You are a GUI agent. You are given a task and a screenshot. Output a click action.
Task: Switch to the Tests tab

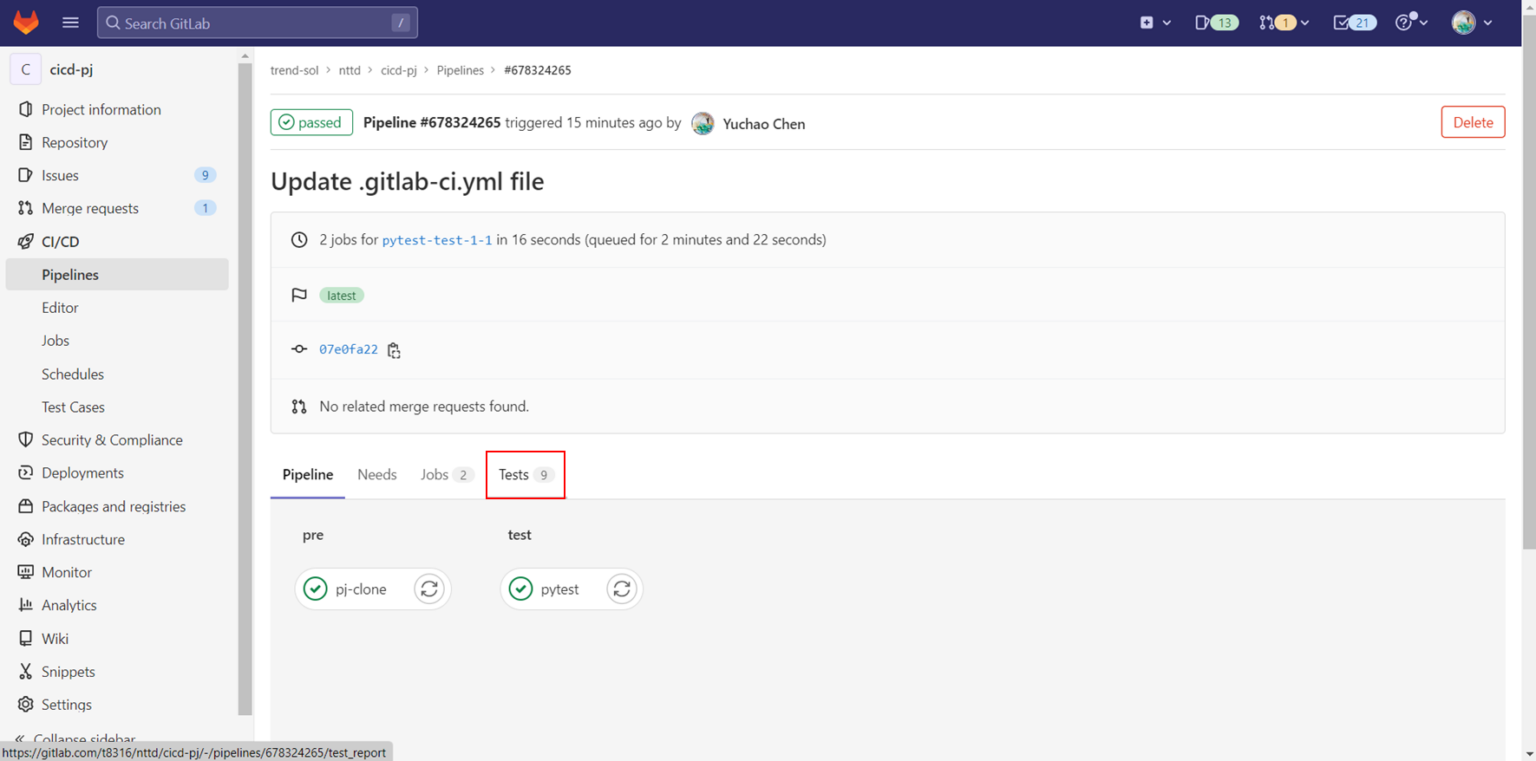[x=524, y=474]
